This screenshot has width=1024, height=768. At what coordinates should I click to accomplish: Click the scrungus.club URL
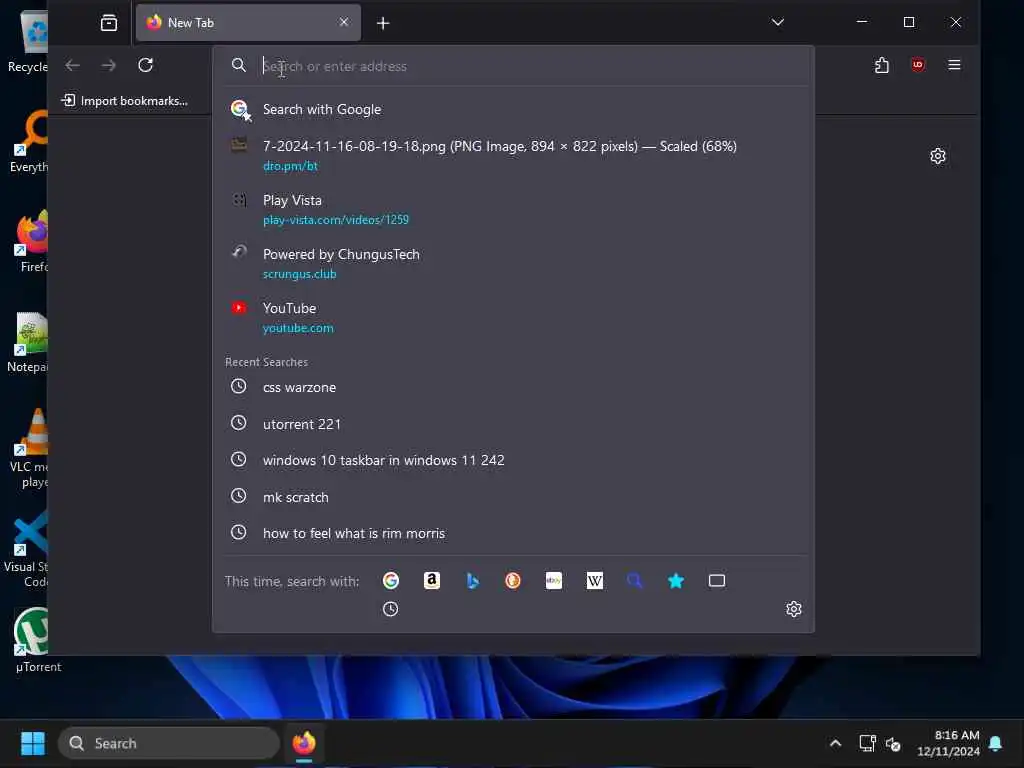[x=299, y=274]
